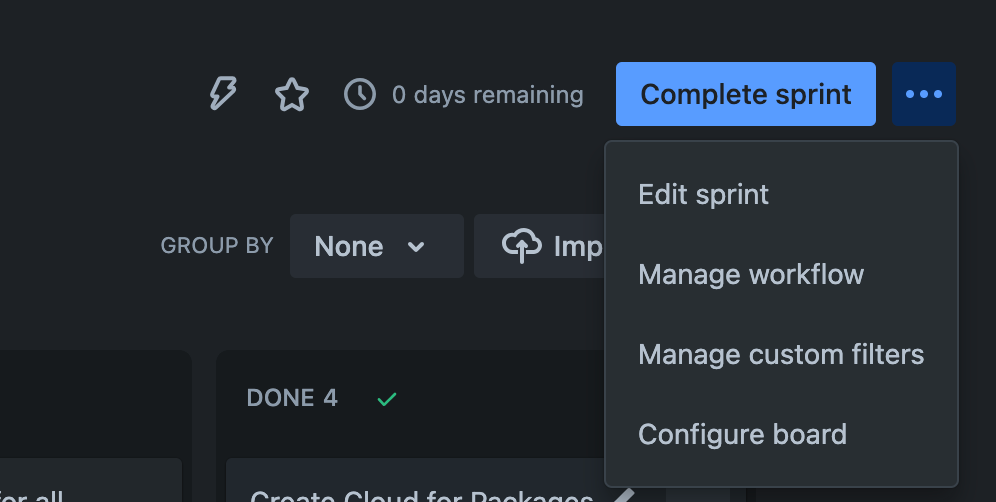996x502 pixels.
Task: Open the partially visible "for all" card
Action: (91, 480)
